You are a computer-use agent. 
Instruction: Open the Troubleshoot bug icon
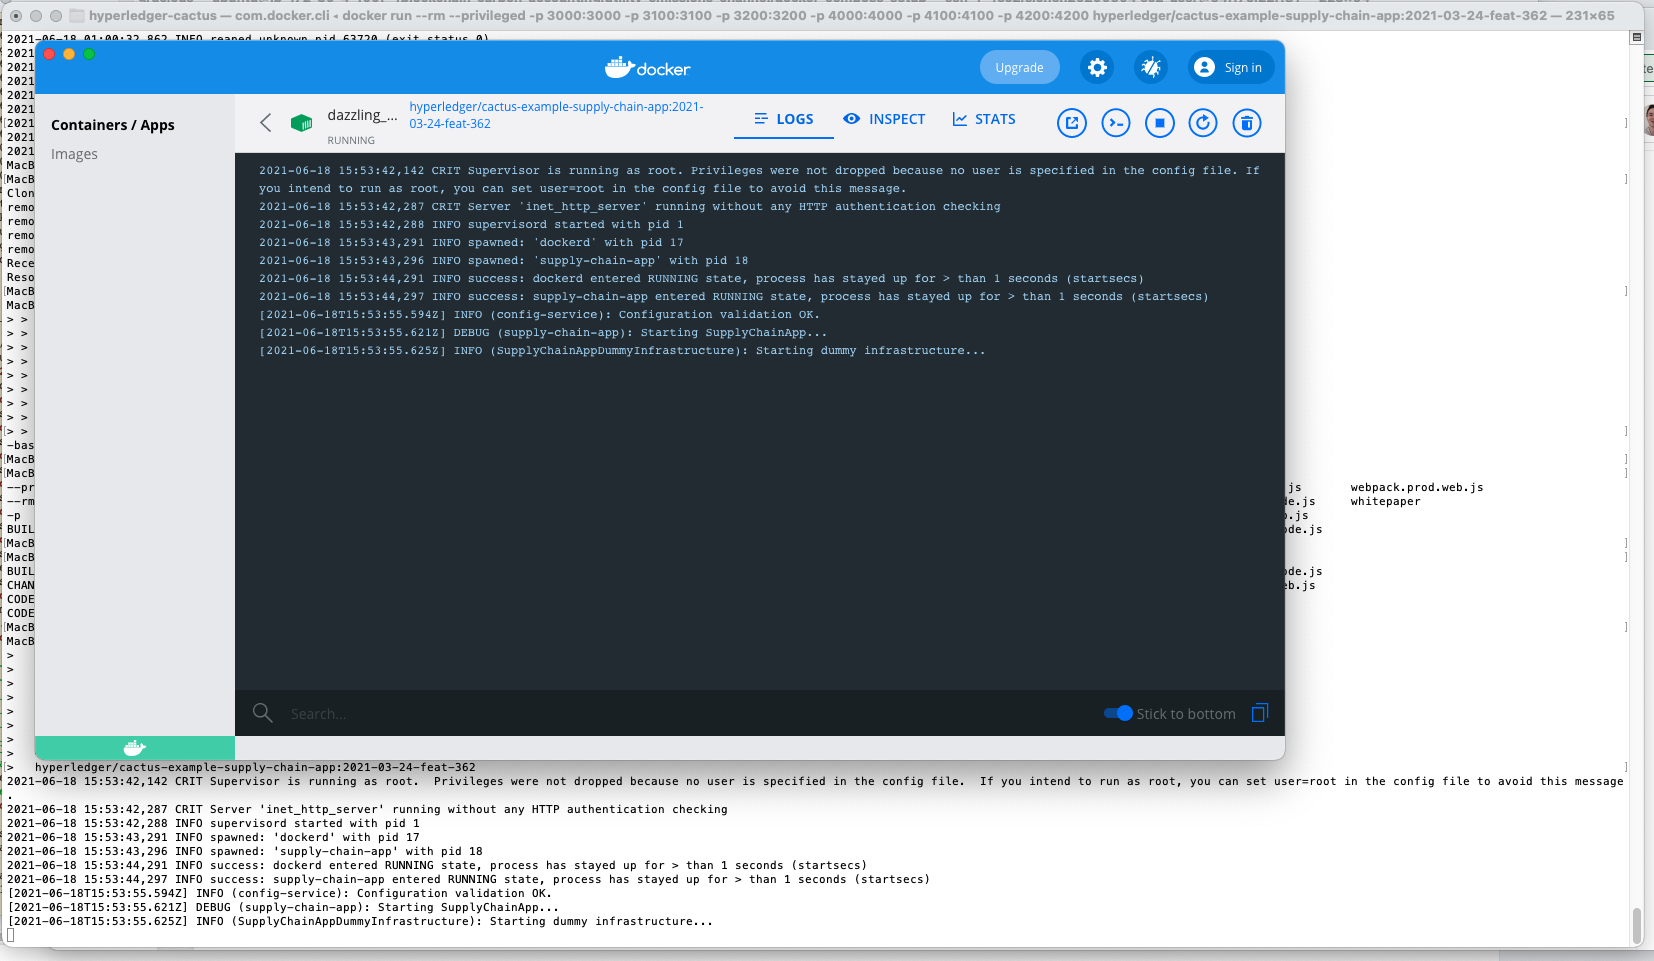click(x=1150, y=67)
